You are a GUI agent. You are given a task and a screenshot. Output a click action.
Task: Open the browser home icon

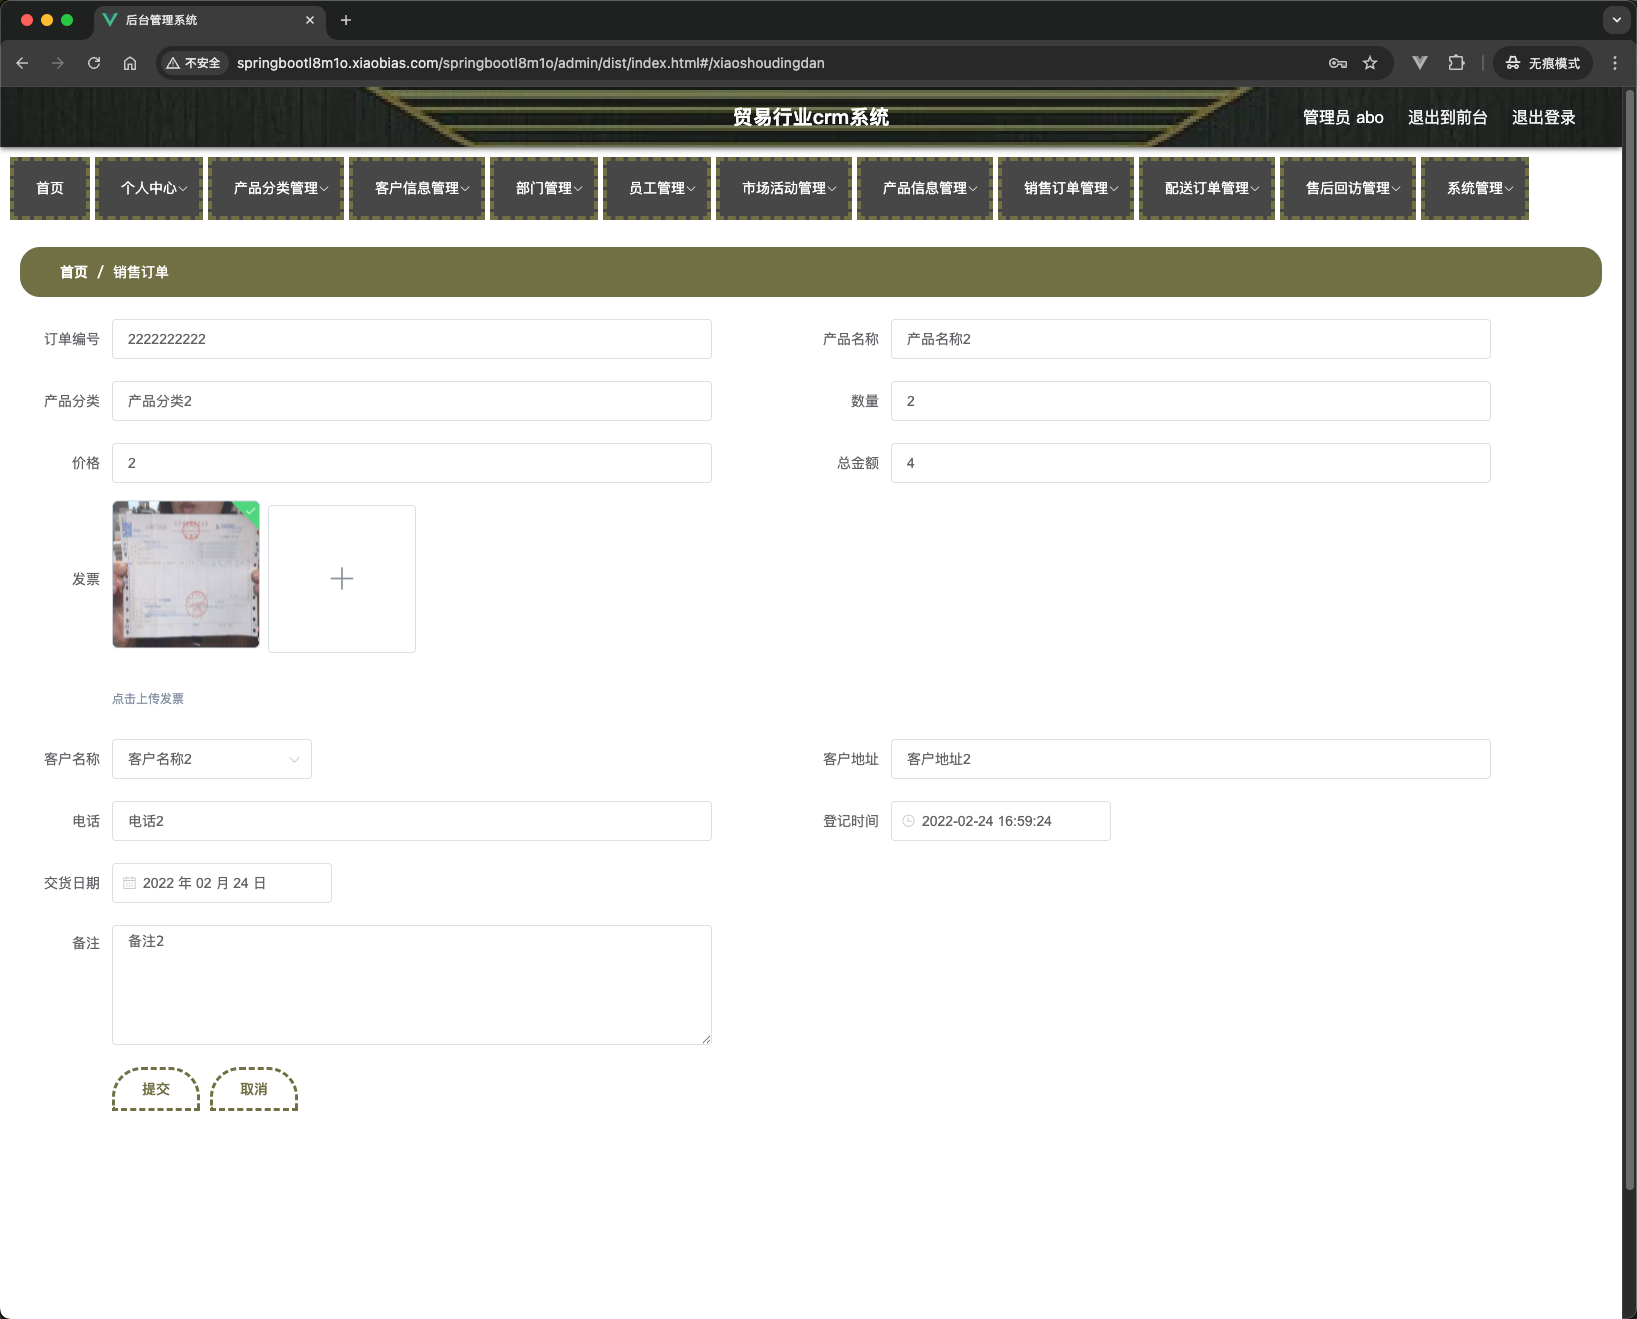pos(130,63)
